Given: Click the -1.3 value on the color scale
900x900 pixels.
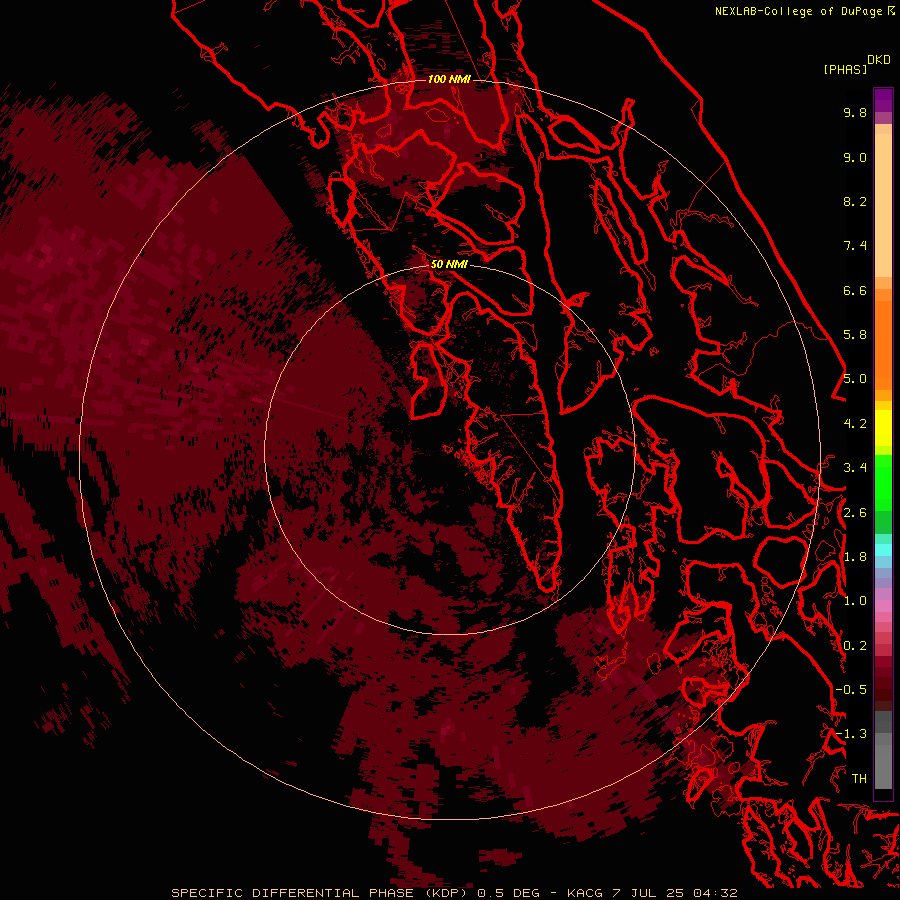Looking at the screenshot, I should click(851, 734).
